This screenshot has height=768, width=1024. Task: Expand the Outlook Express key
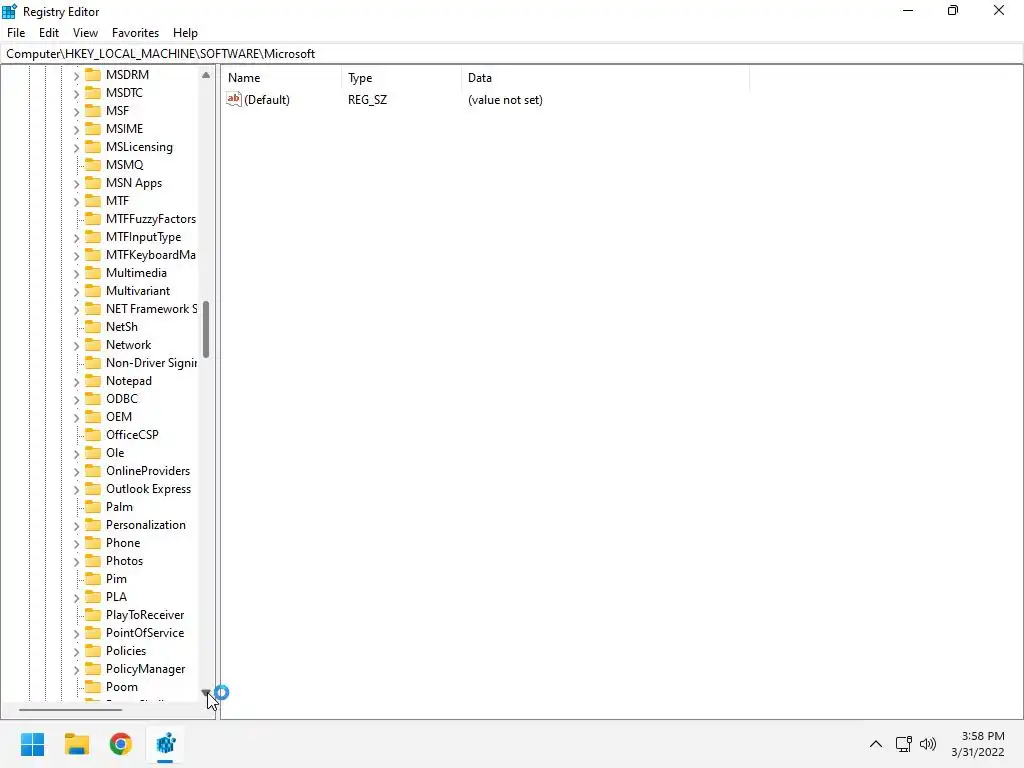point(76,490)
